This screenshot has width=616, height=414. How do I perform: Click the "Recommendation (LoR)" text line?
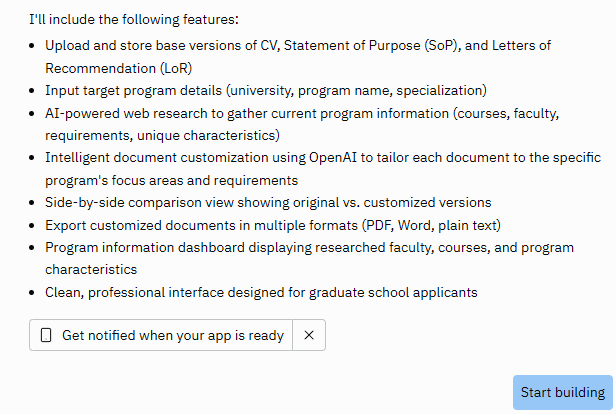(119, 68)
